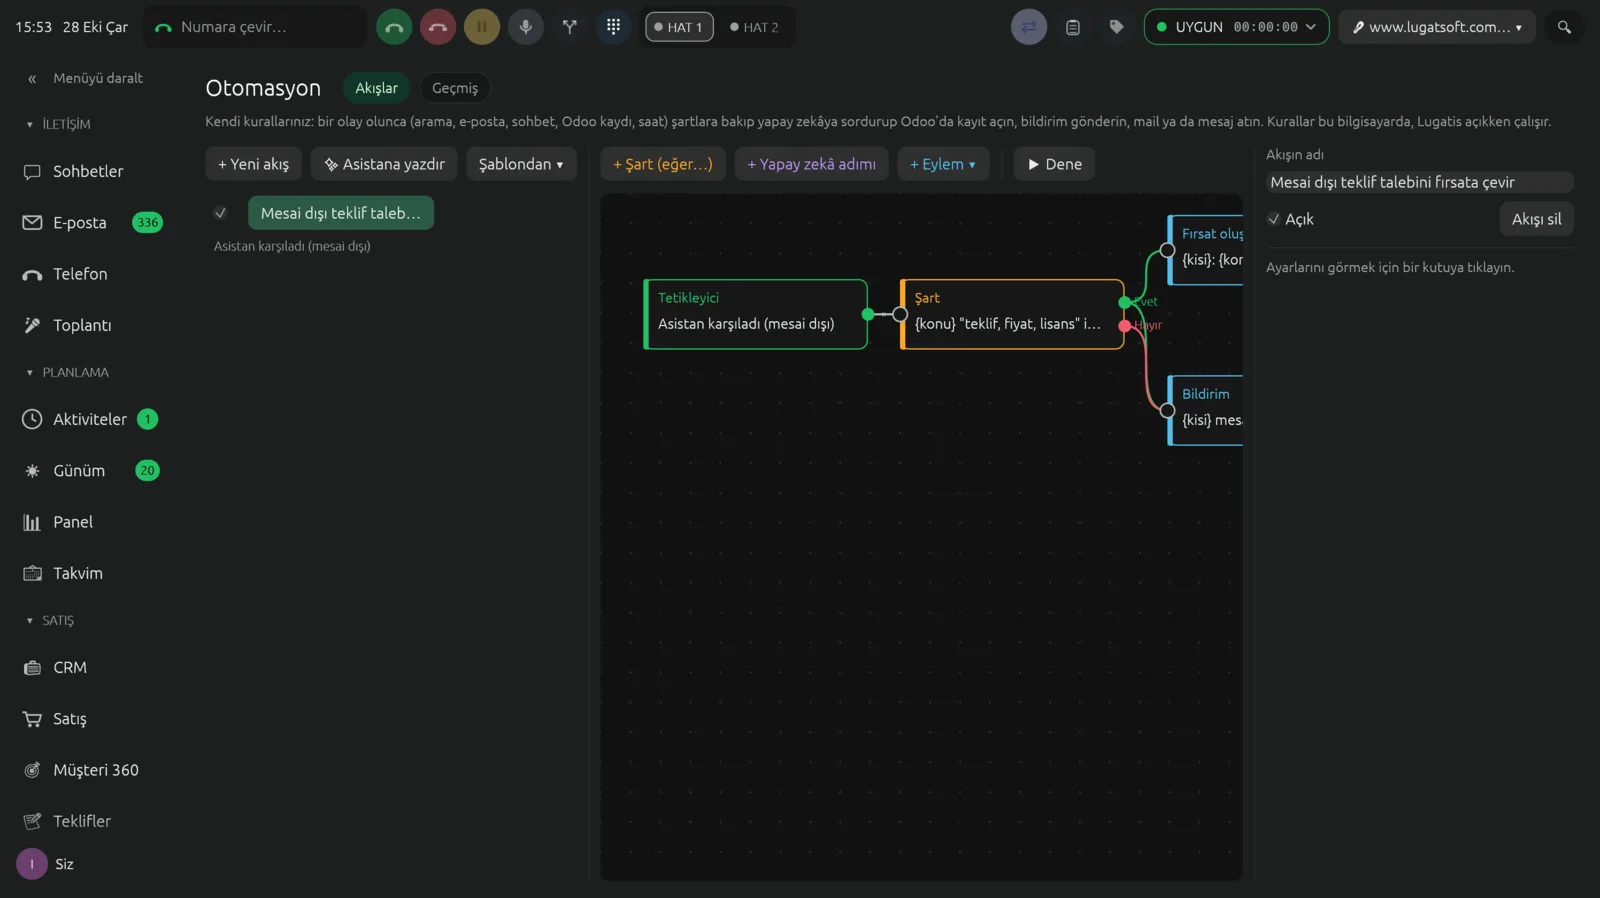Click the purple swap arrows icon
This screenshot has width=1600, height=898.
coord(1029,27)
